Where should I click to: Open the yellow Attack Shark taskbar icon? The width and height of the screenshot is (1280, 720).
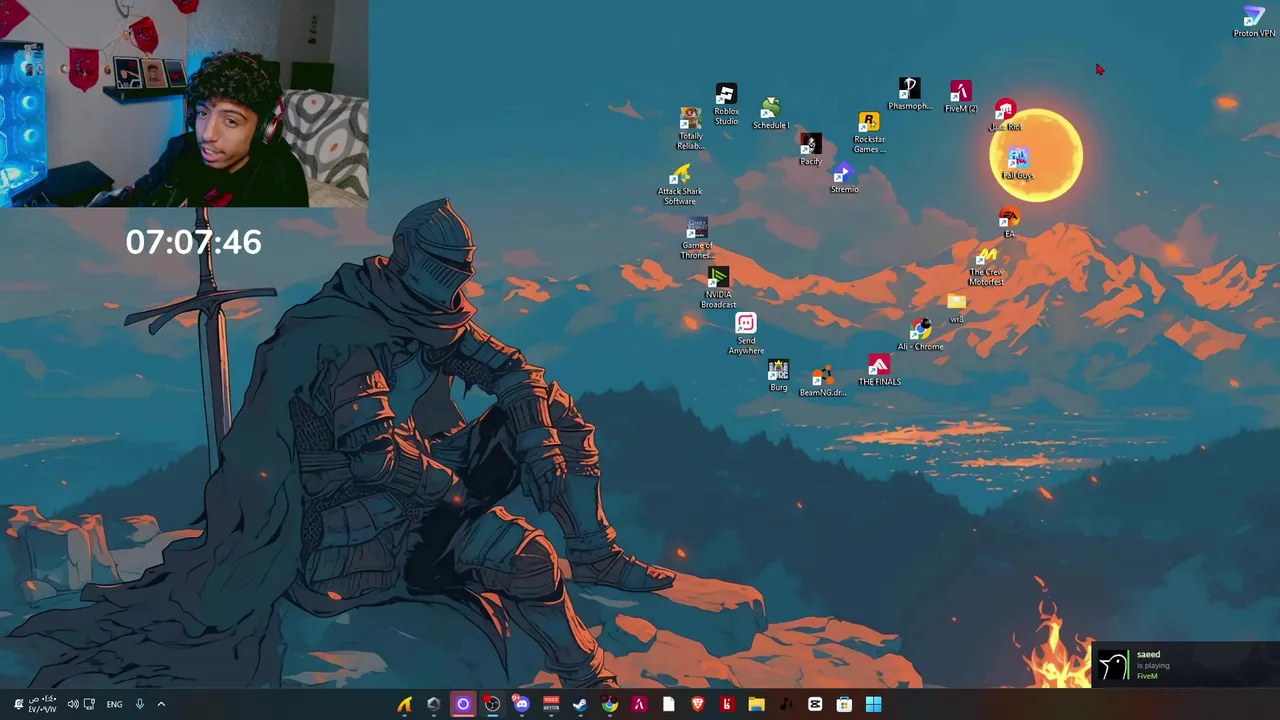tap(404, 704)
